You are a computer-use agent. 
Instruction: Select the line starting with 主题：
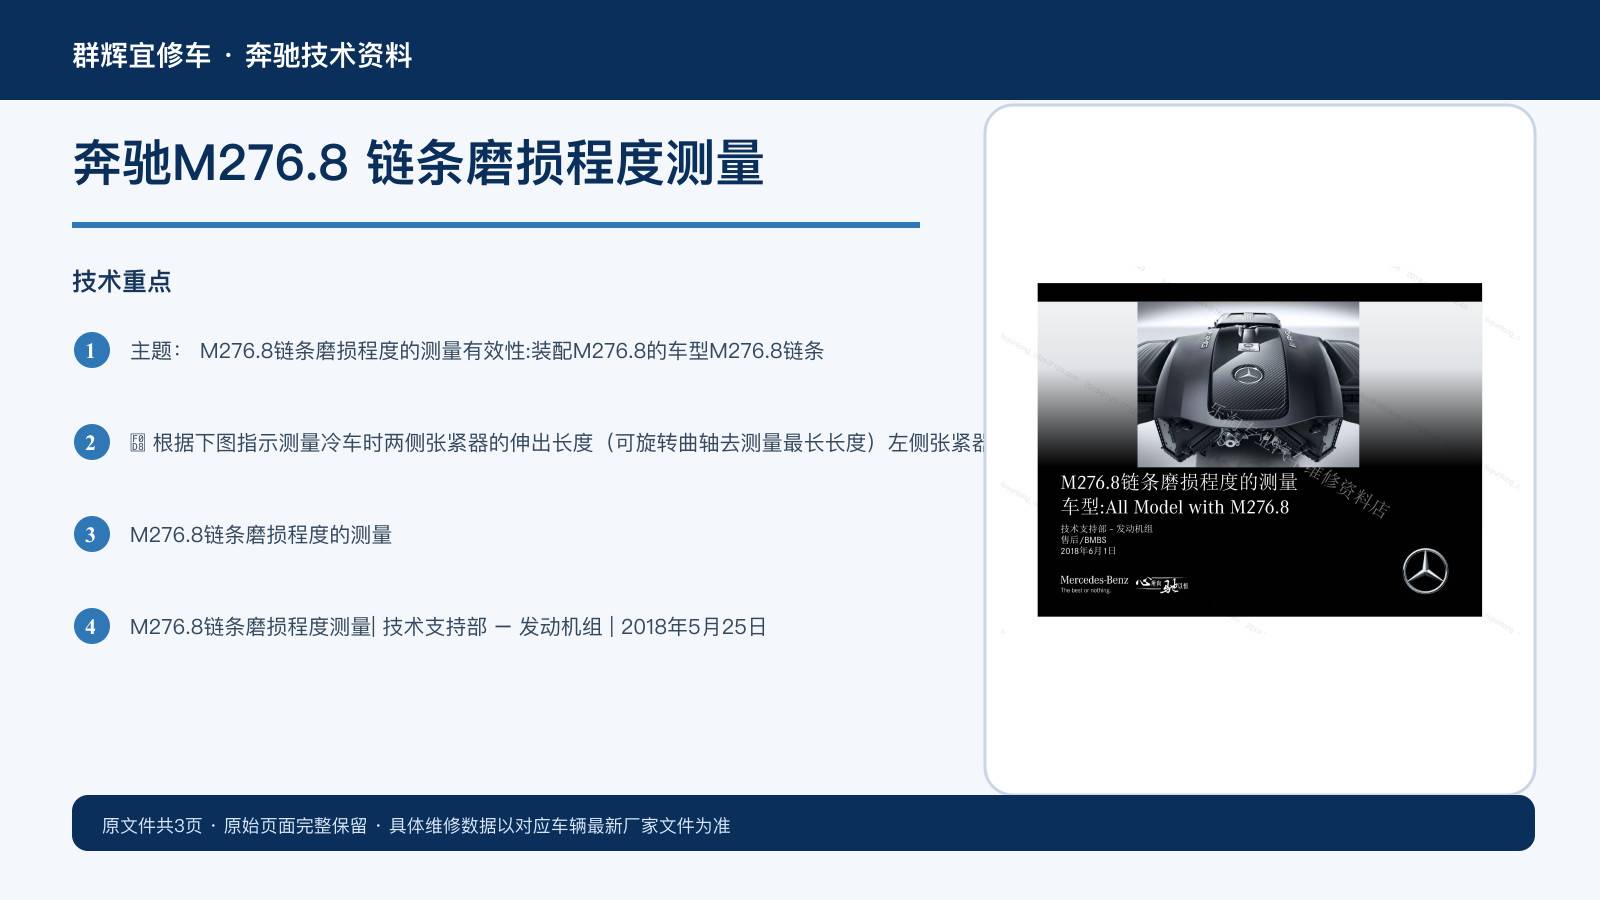point(477,351)
